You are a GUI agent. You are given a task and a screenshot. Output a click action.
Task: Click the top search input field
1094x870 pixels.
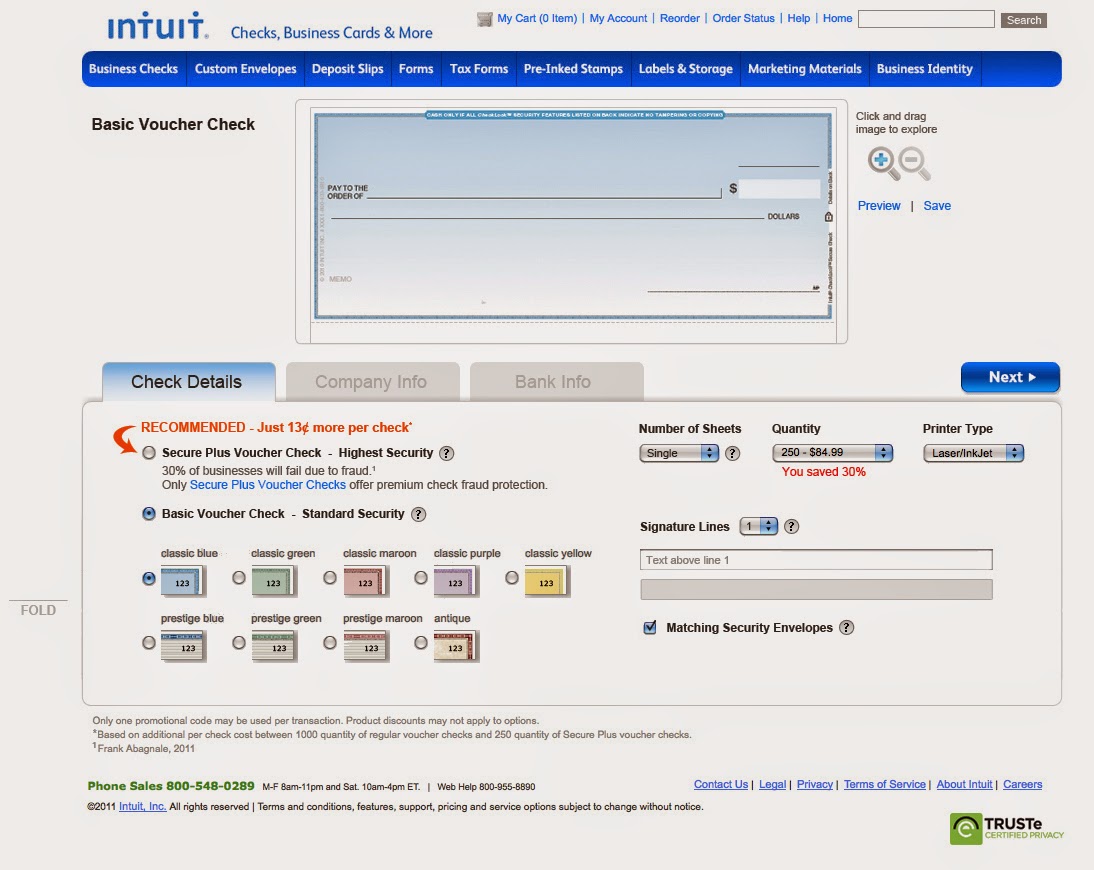pyautogui.click(x=926, y=19)
